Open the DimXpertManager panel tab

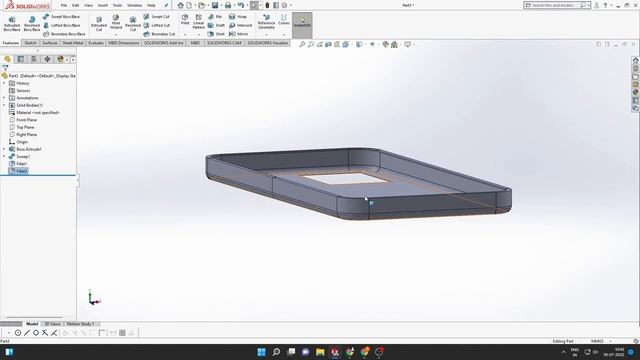[47, 59]
